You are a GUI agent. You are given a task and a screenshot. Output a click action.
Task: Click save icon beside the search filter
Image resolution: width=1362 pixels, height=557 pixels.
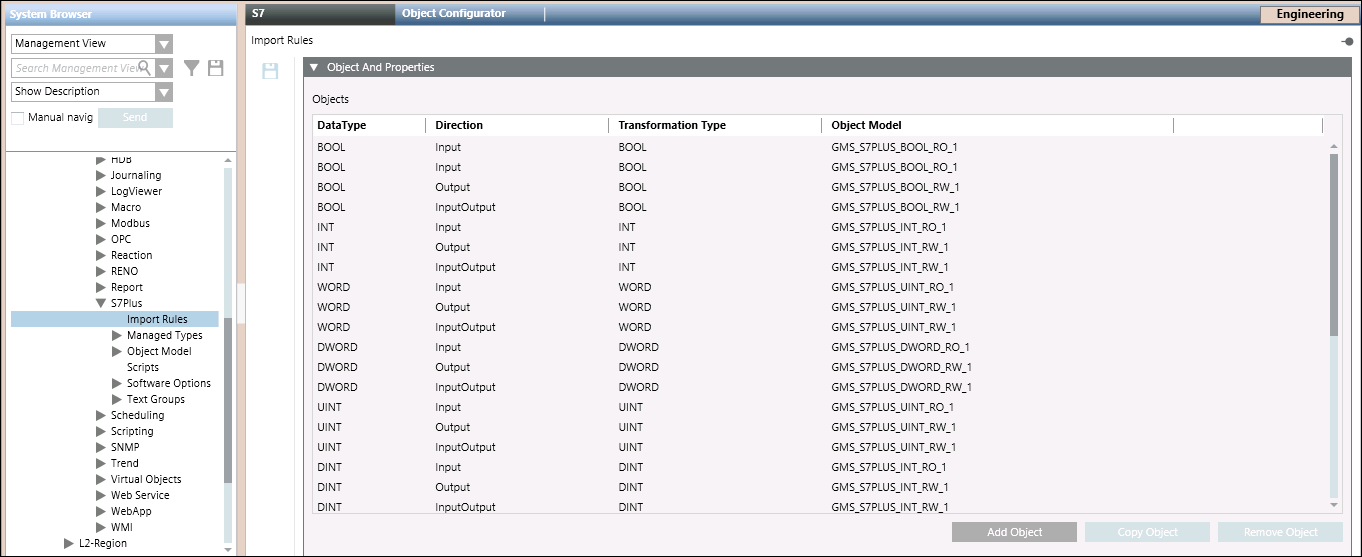click(215, 68)
